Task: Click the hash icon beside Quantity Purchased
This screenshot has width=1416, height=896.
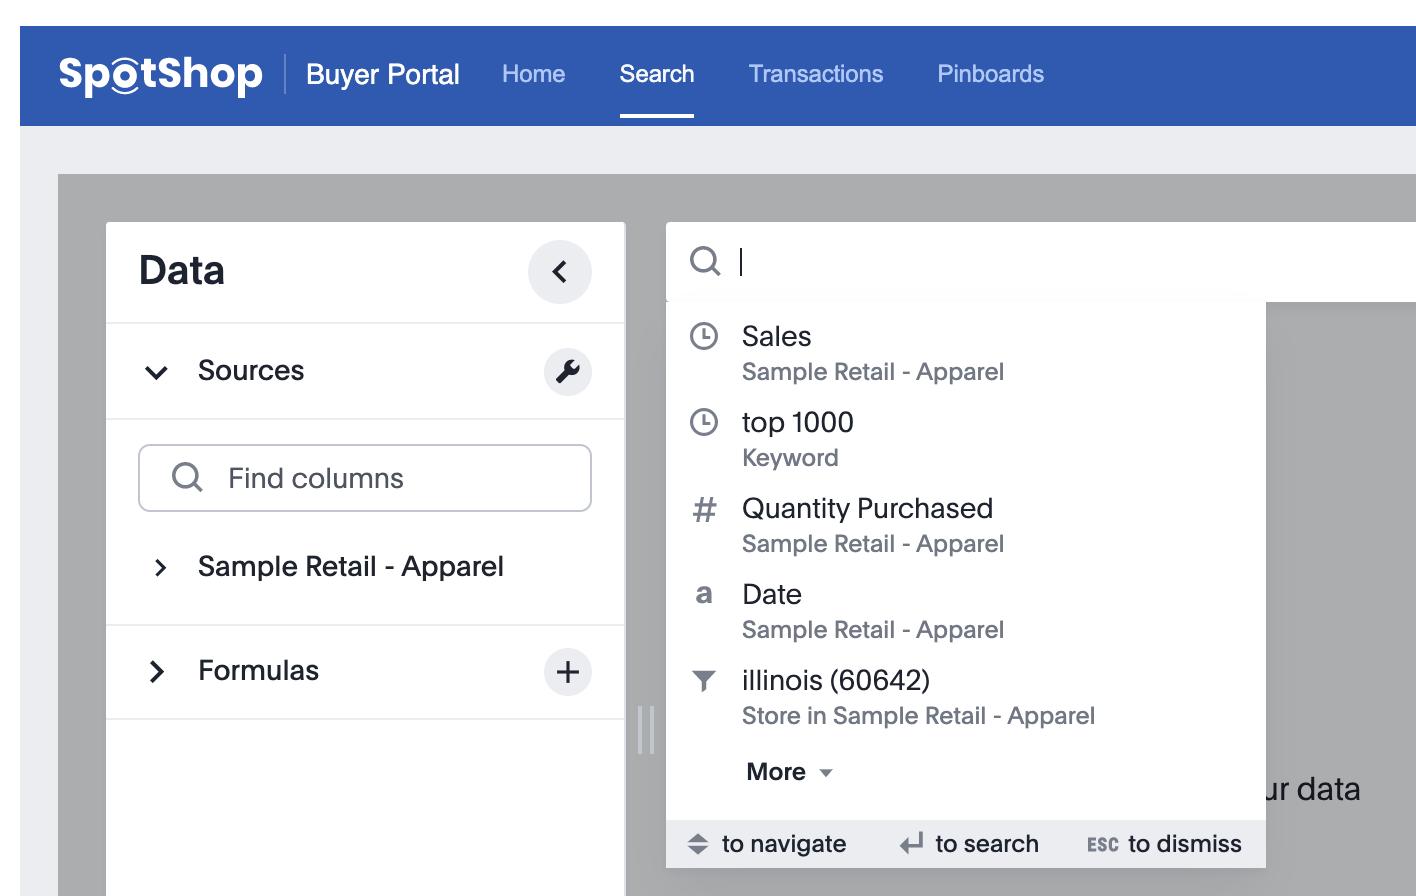Action: tap(704, 510)
